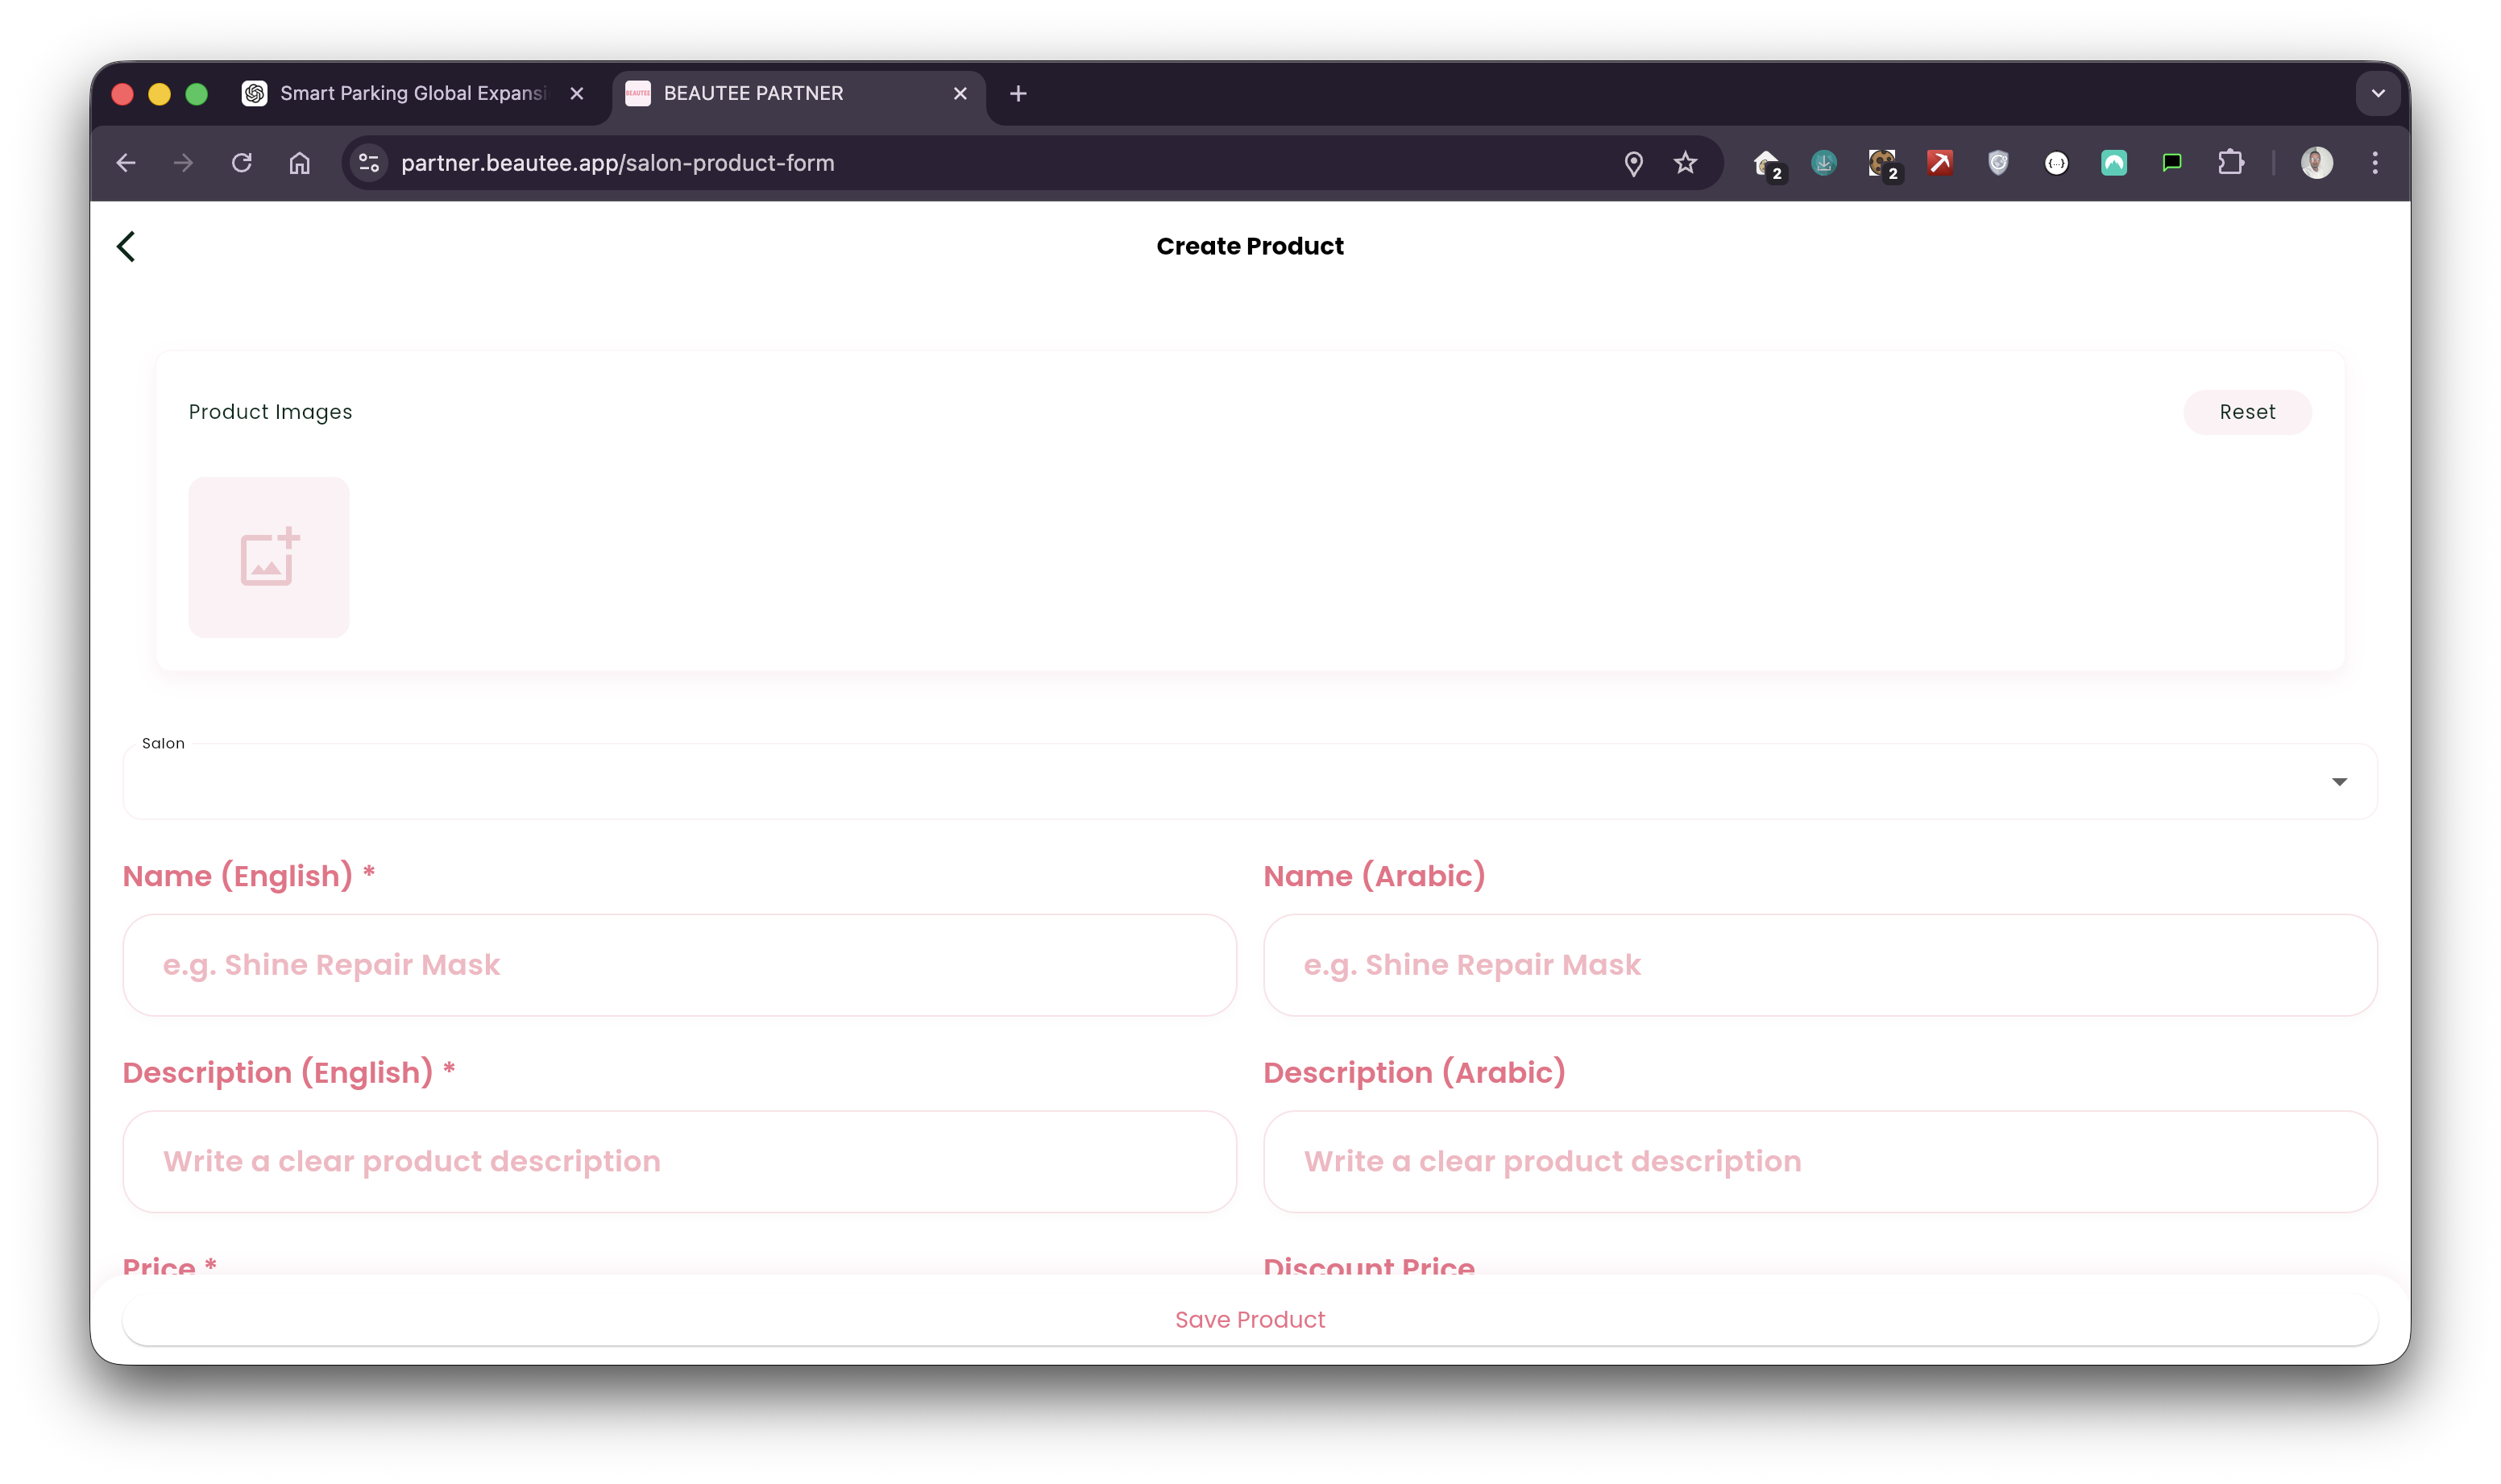Open the cookie extension icon
The height and width of the screenshot is (1484, 2501).
click(1883, 164)
